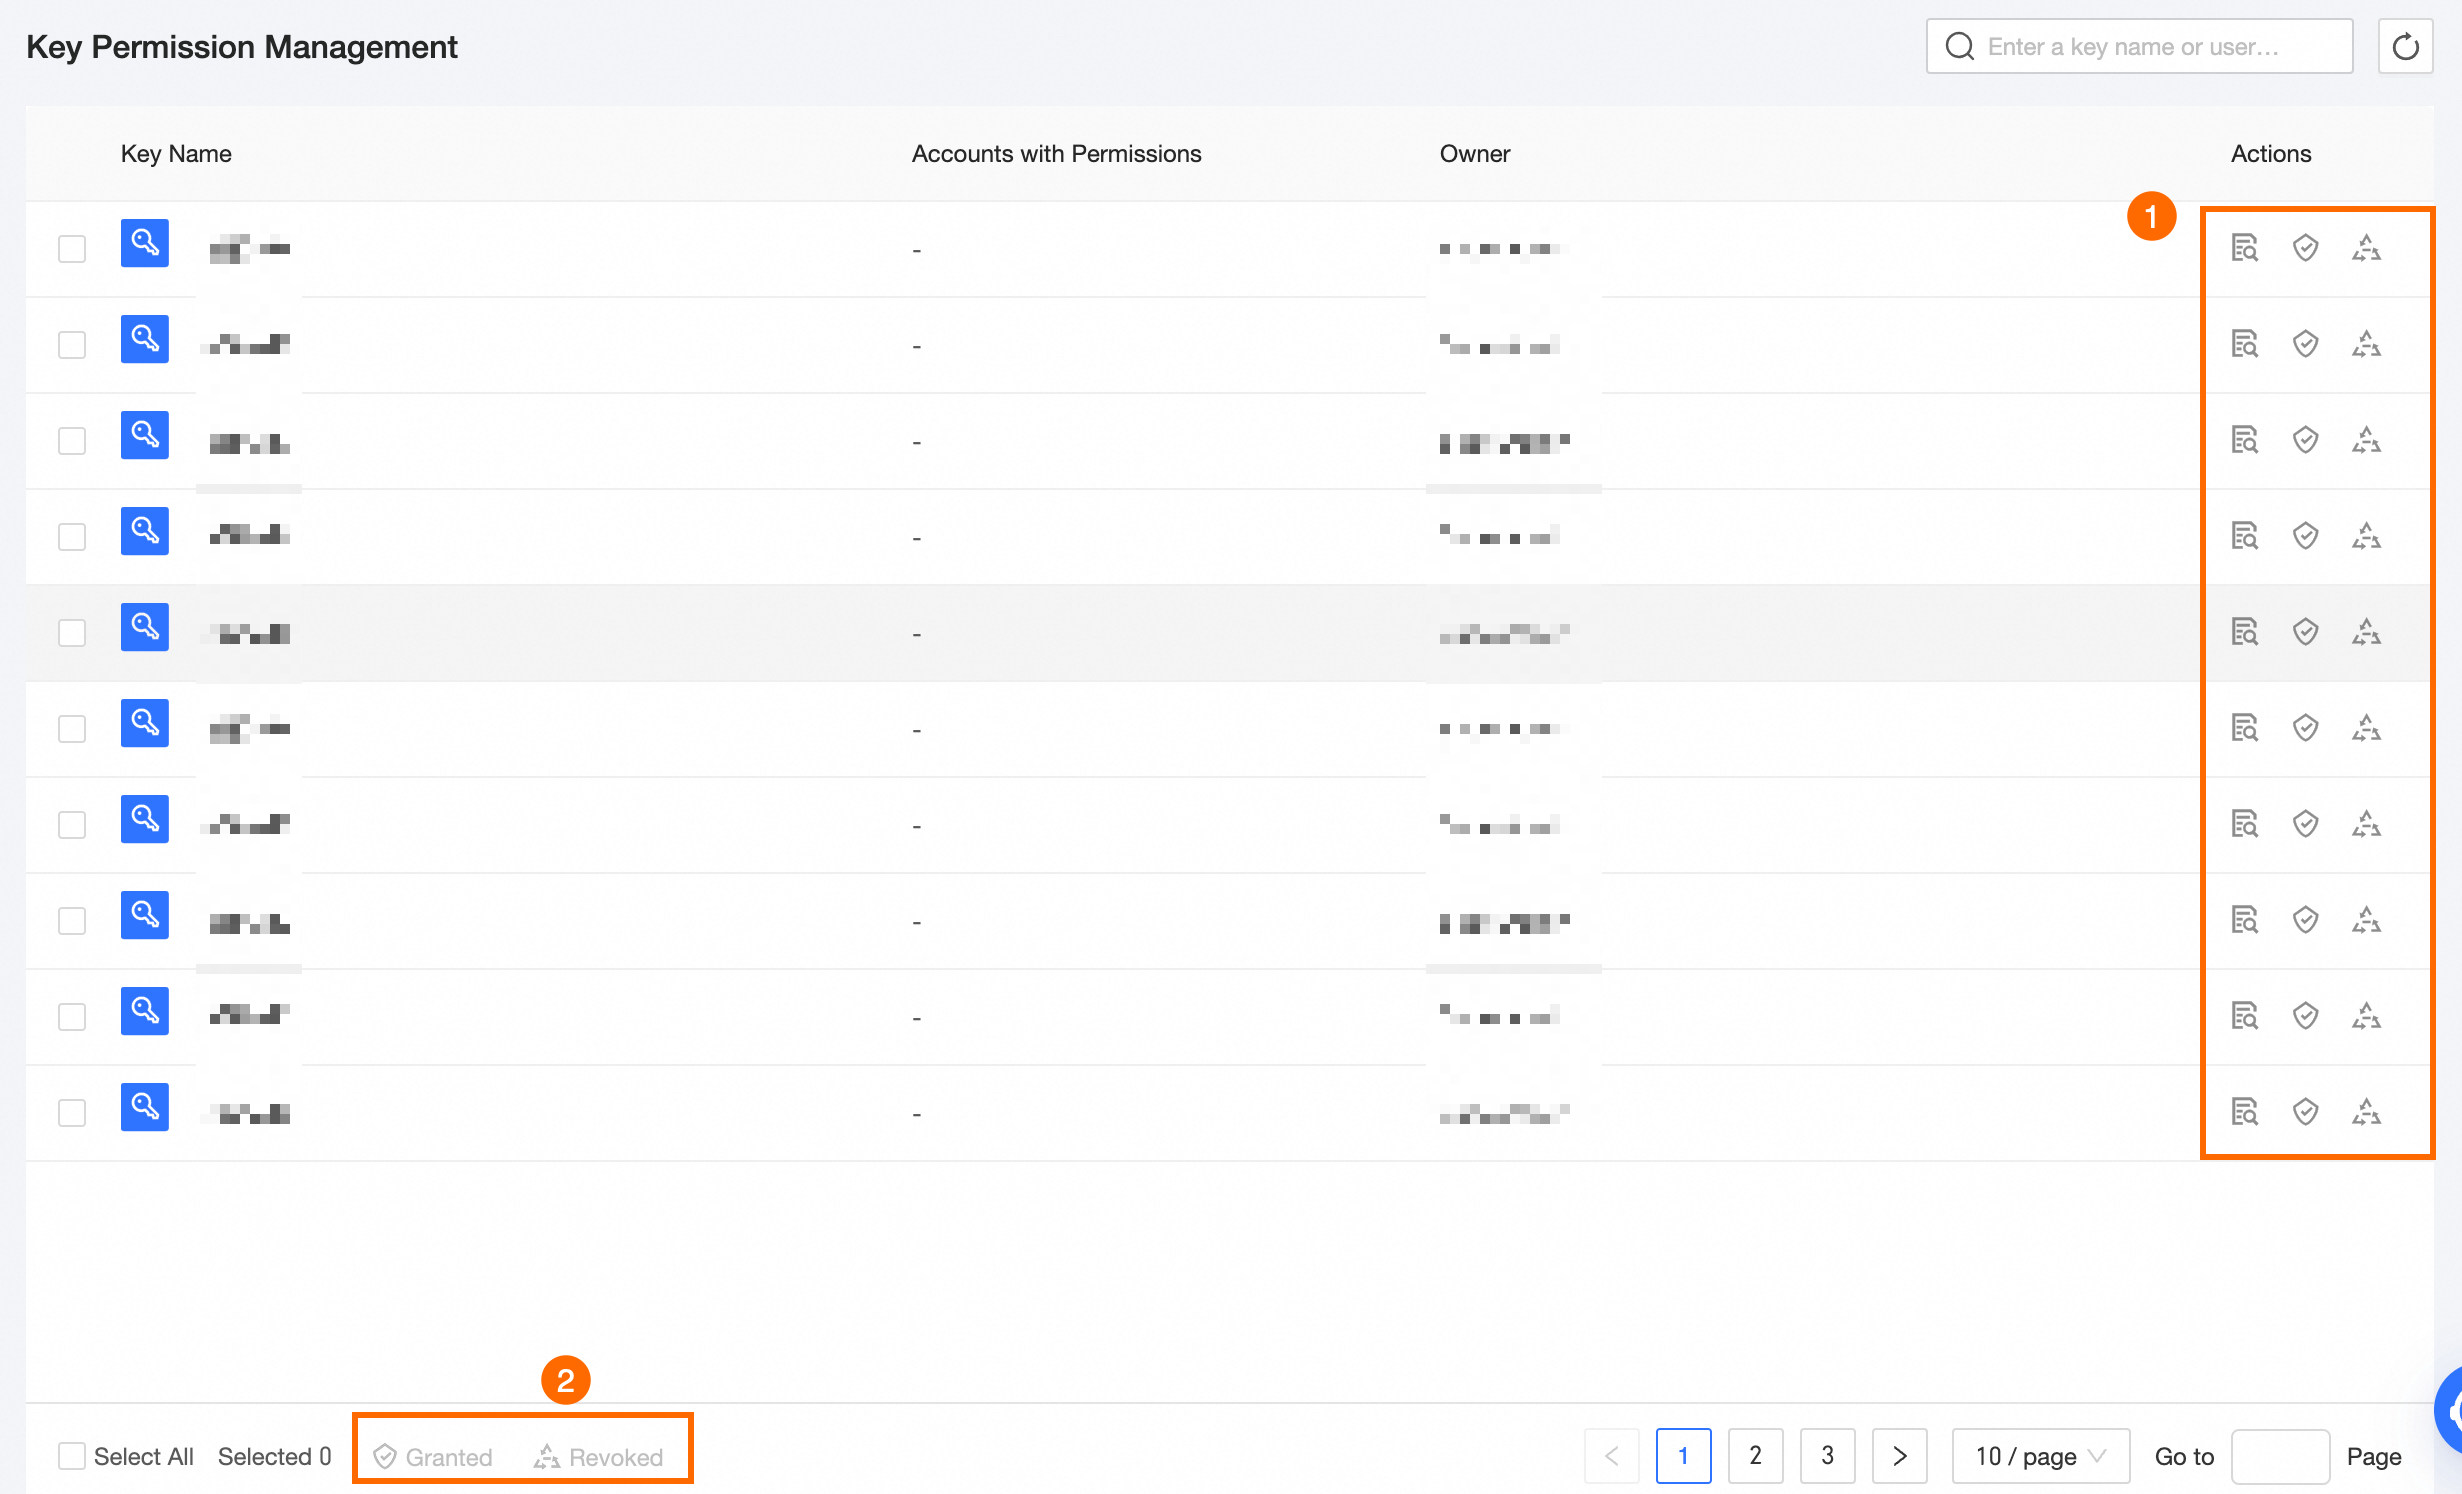Go to next page with right arrow
This screenshot has width=2462, height=1494.
tap(1899, 1456)
